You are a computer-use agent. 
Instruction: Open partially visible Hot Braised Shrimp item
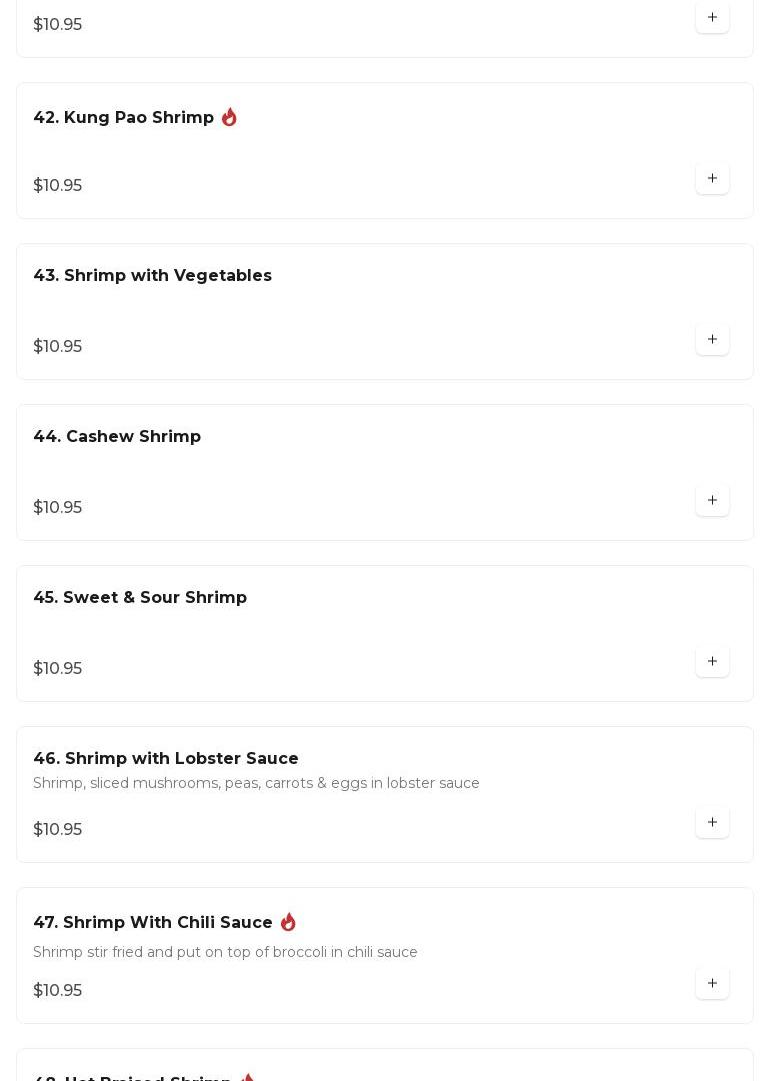click(132, 1076)
